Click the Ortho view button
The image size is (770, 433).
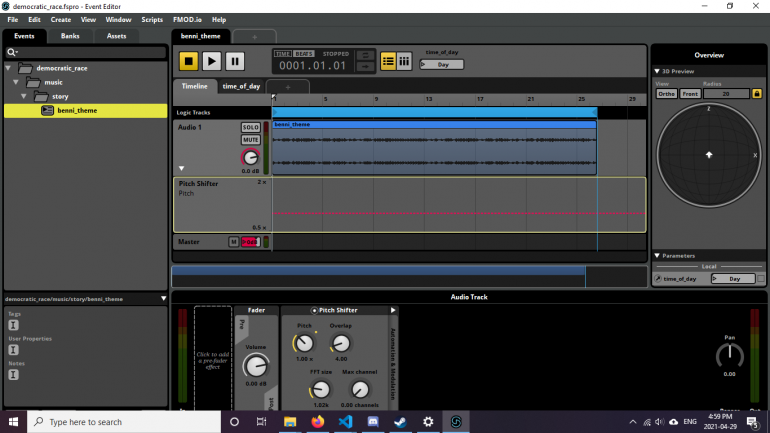(x=666, y=93)
